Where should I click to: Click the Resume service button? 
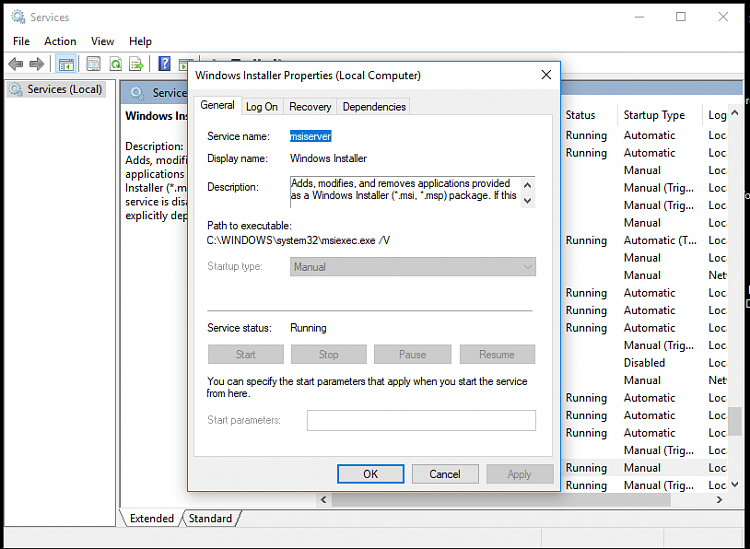[497, 354]
